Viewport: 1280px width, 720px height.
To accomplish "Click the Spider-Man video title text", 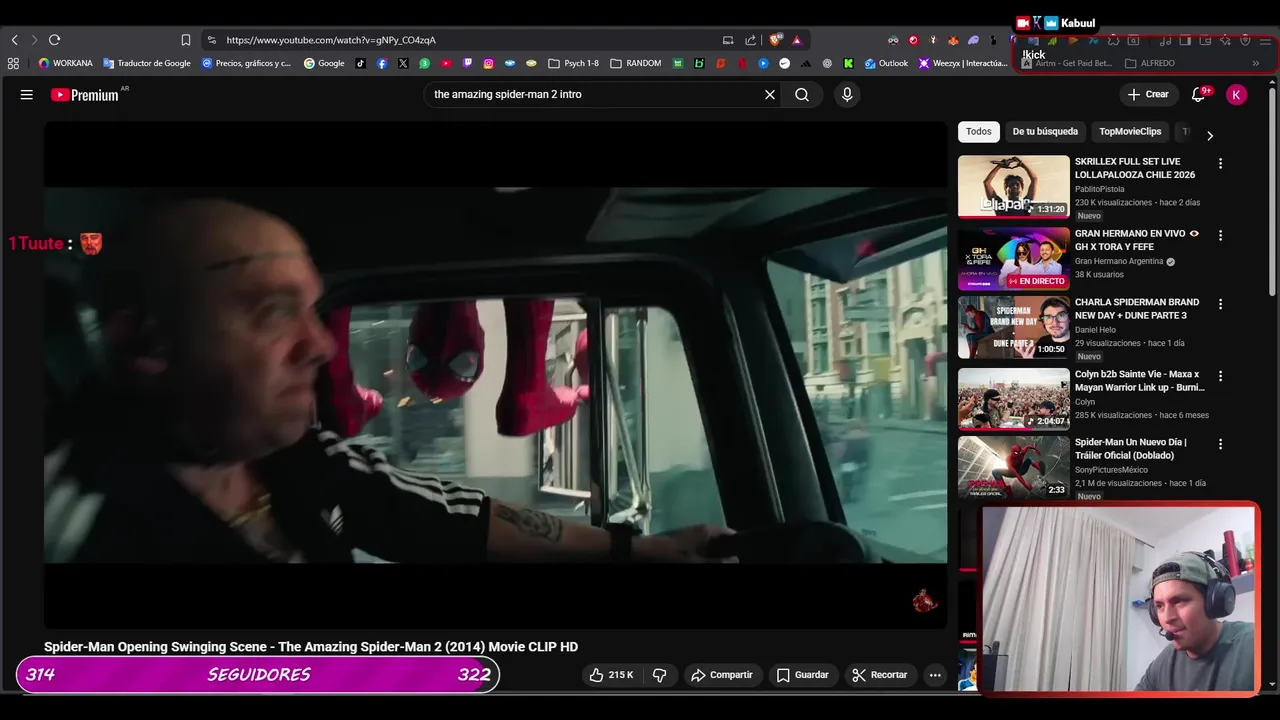I will (x=311, y=647).
